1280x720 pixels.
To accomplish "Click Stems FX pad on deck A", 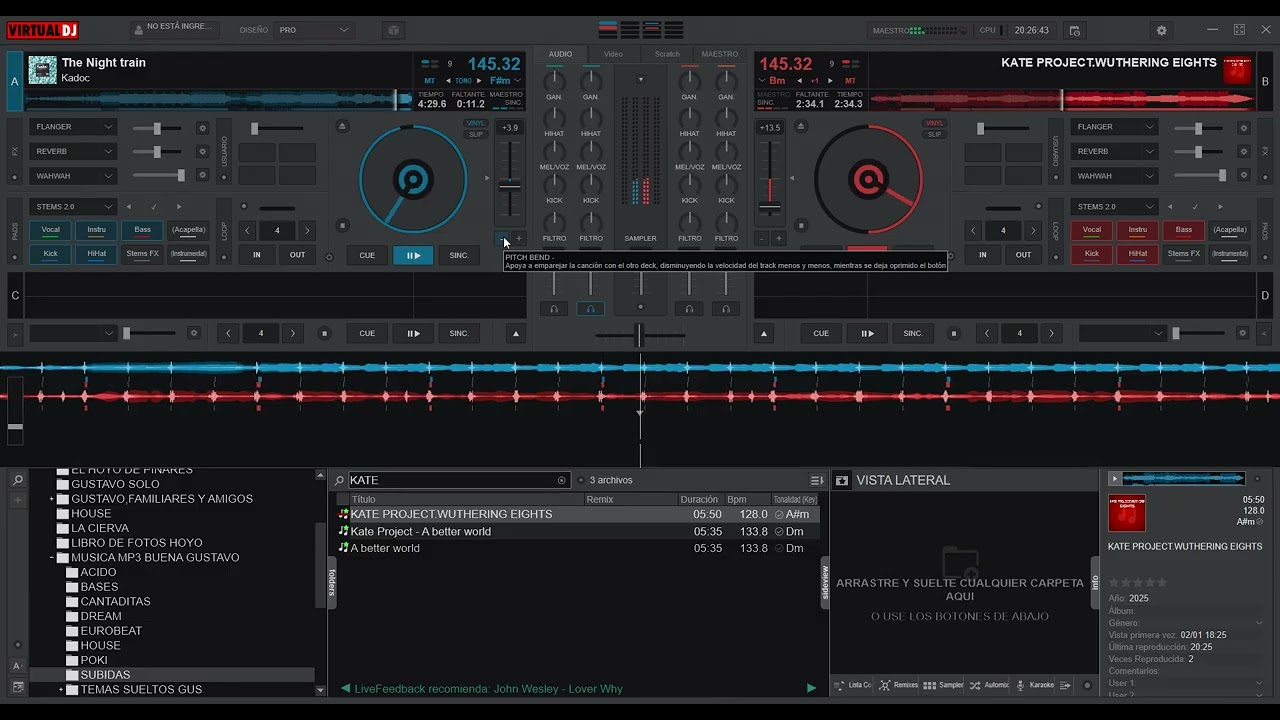I will (143, 254).
